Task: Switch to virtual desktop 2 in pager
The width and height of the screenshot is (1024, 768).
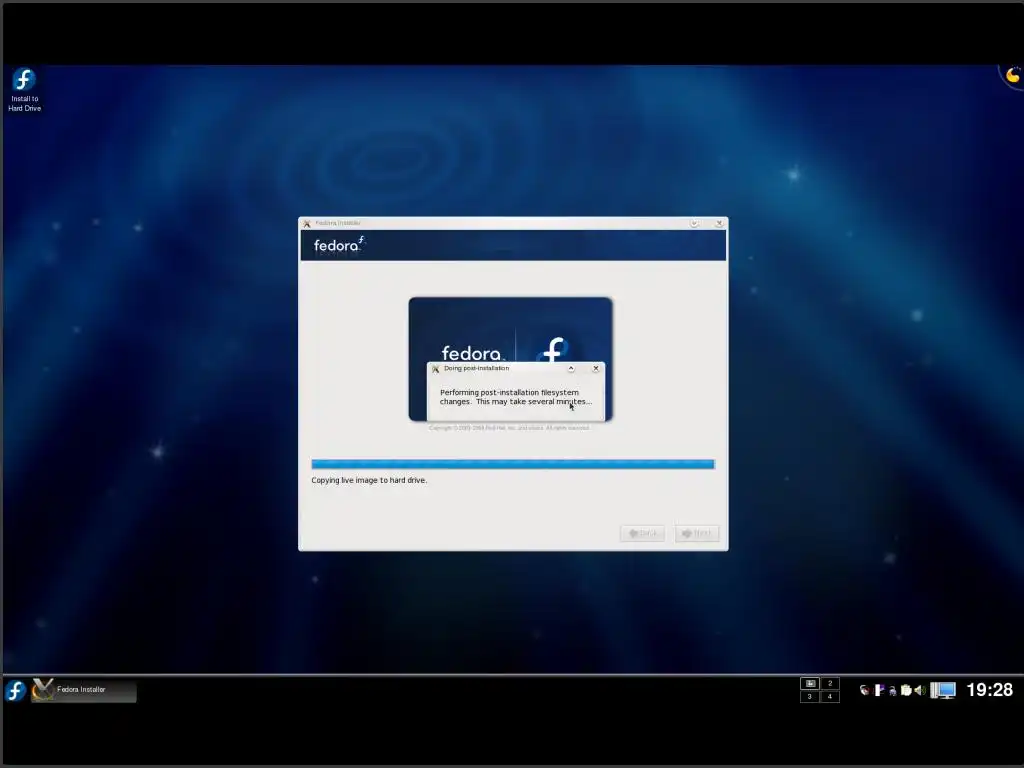Action: click(830, 683)
